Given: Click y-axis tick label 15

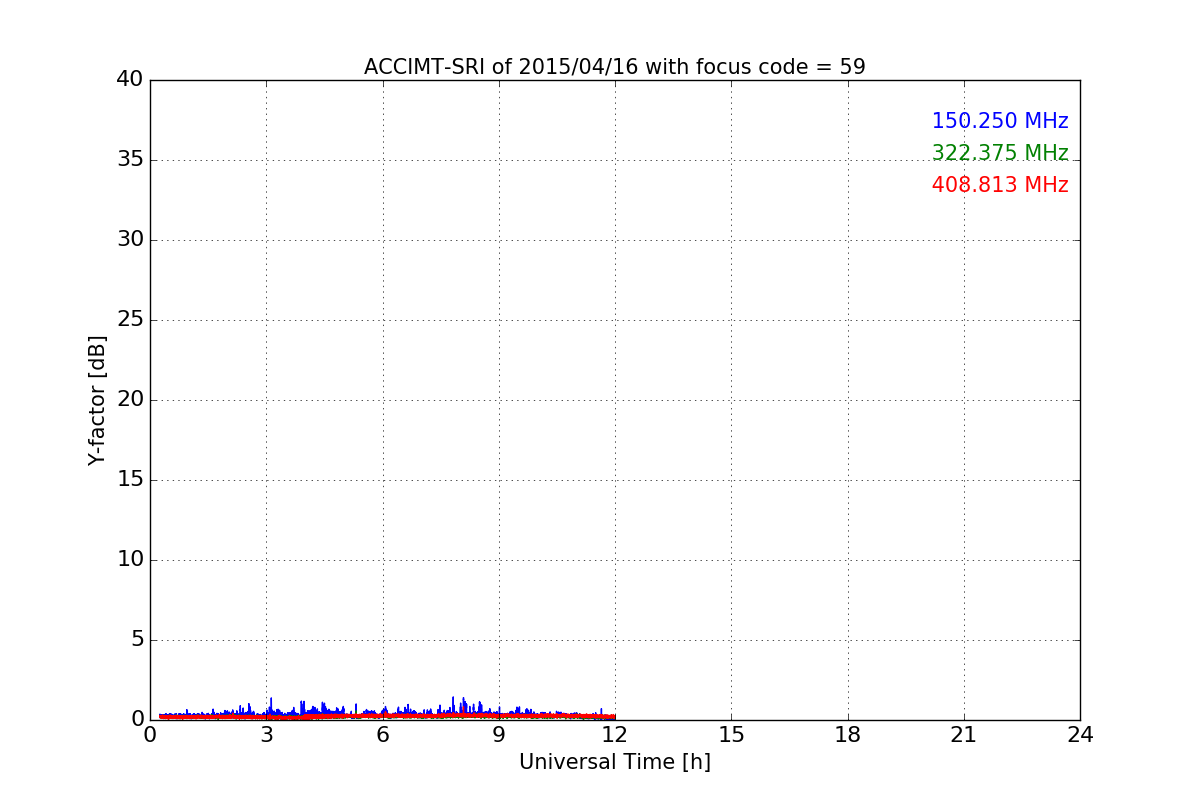Looking at the screenshot, I should click(x=130, y=479).
